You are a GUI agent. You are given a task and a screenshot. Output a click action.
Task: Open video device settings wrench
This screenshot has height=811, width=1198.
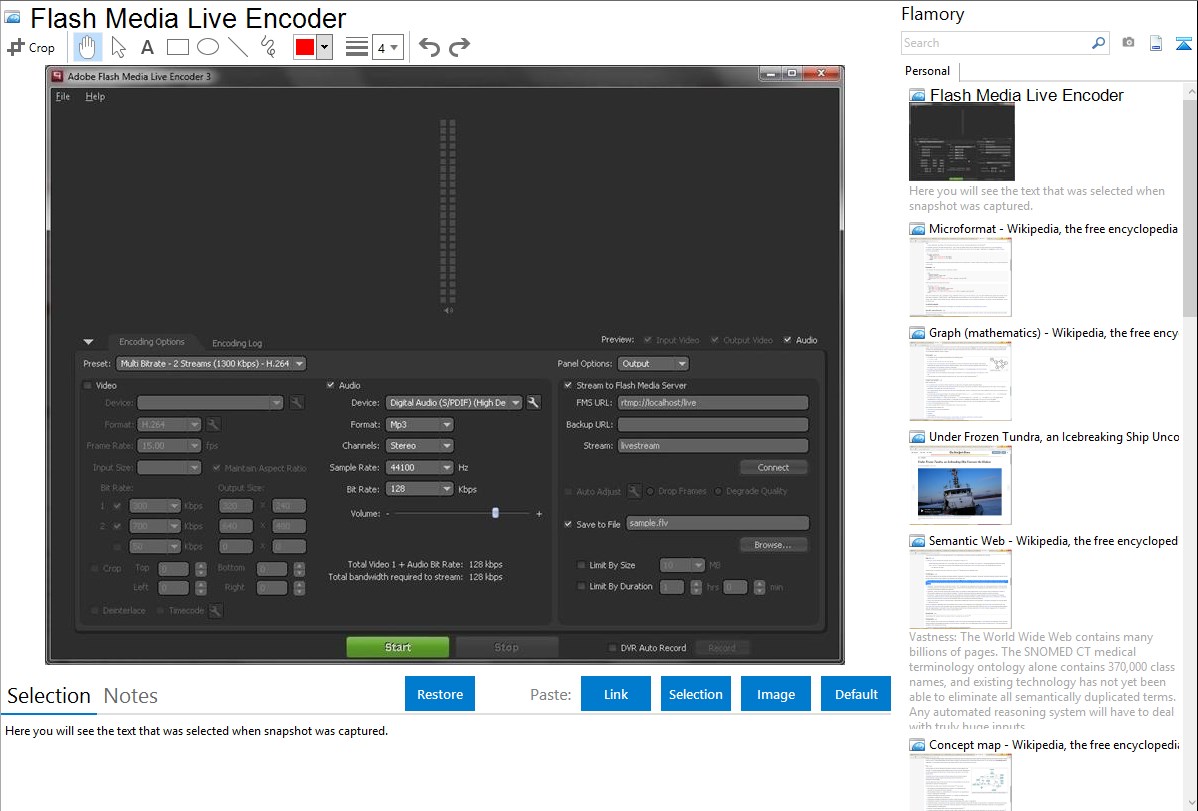coord(296,402)
